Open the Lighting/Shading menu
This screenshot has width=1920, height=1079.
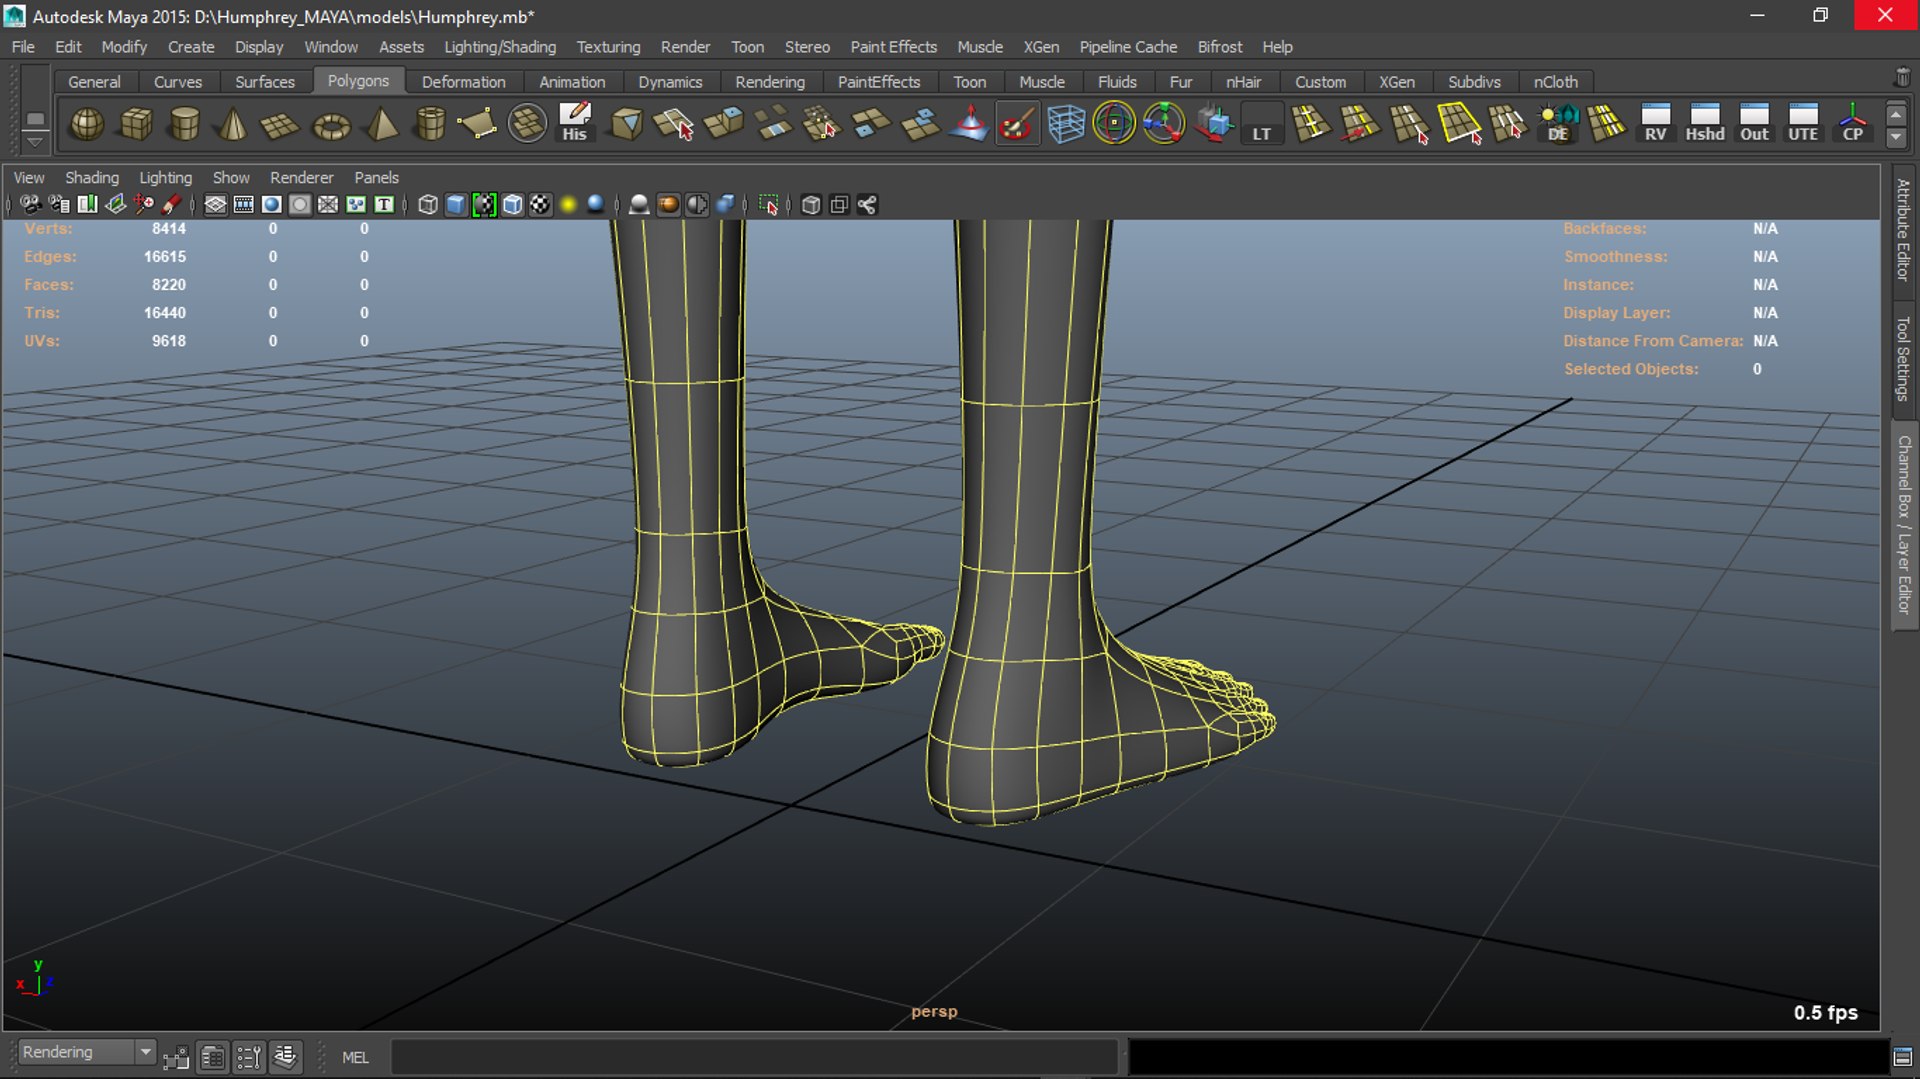500,47
